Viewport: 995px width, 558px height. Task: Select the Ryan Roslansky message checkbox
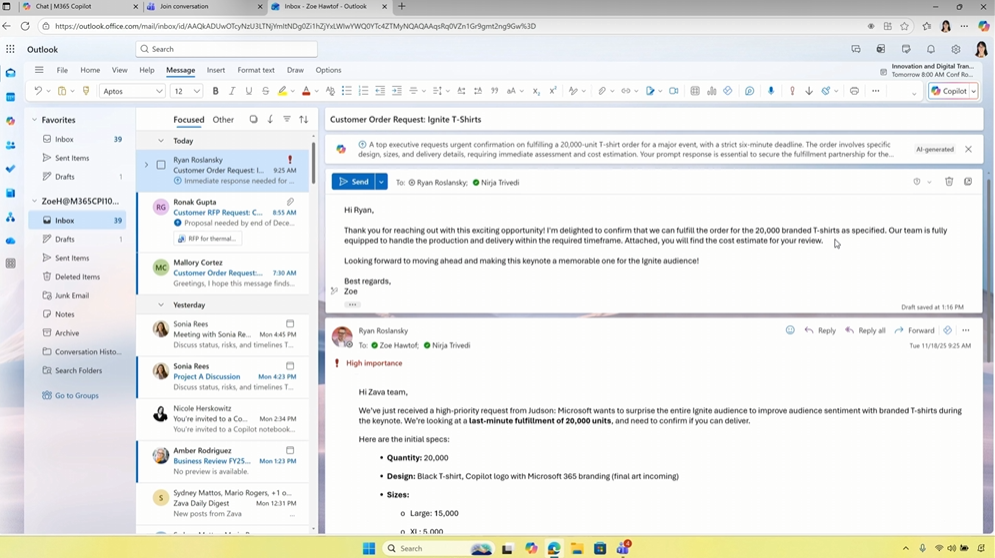tap(161, 165)
